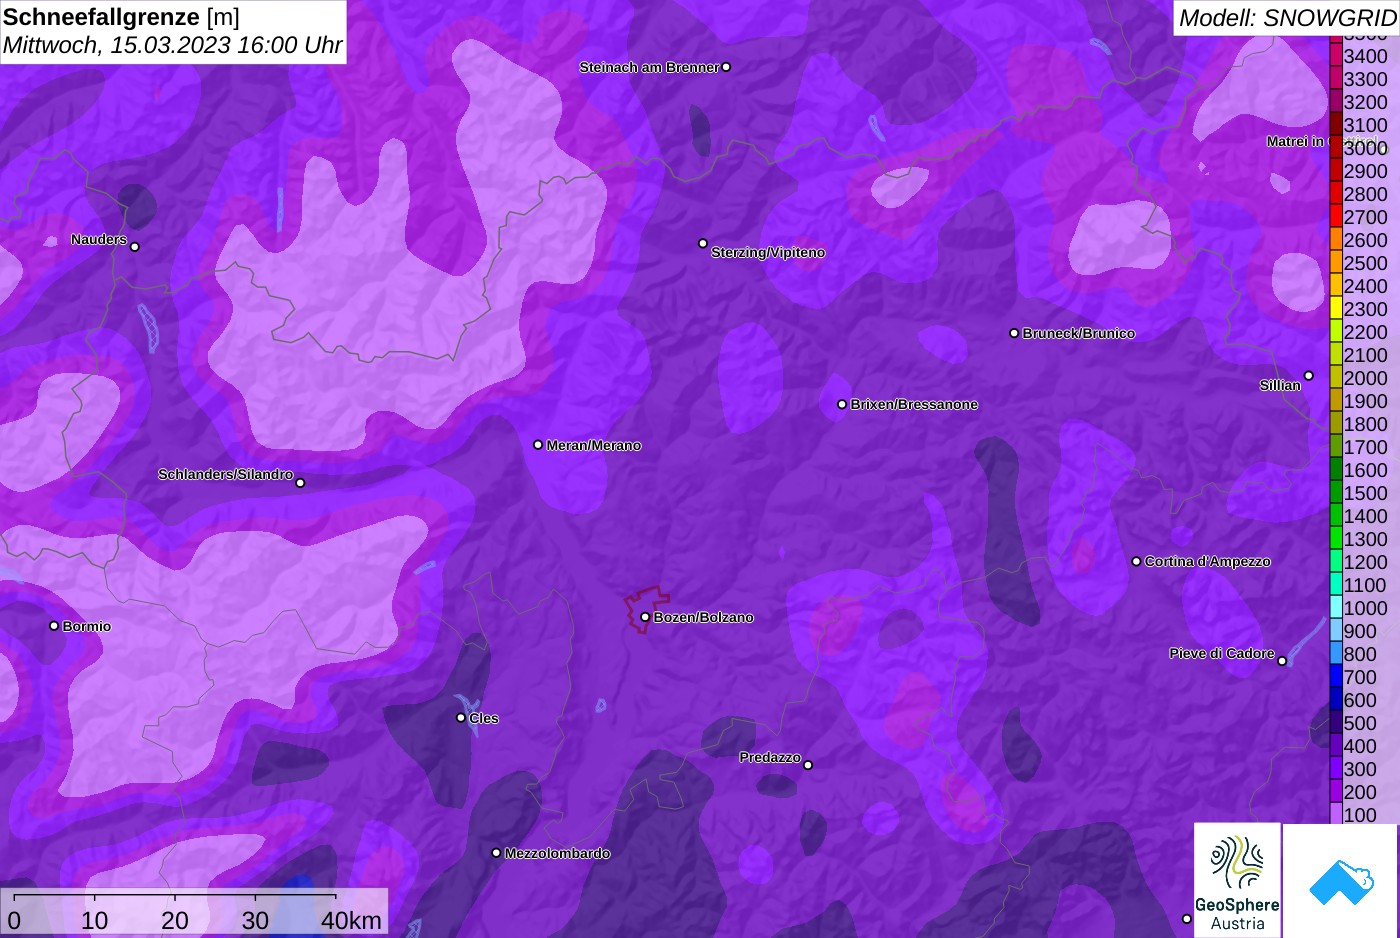Click the 1000 m cyan legend swatch
Viewport: 1400px width, 938px height.
(x=1335, y=608)
